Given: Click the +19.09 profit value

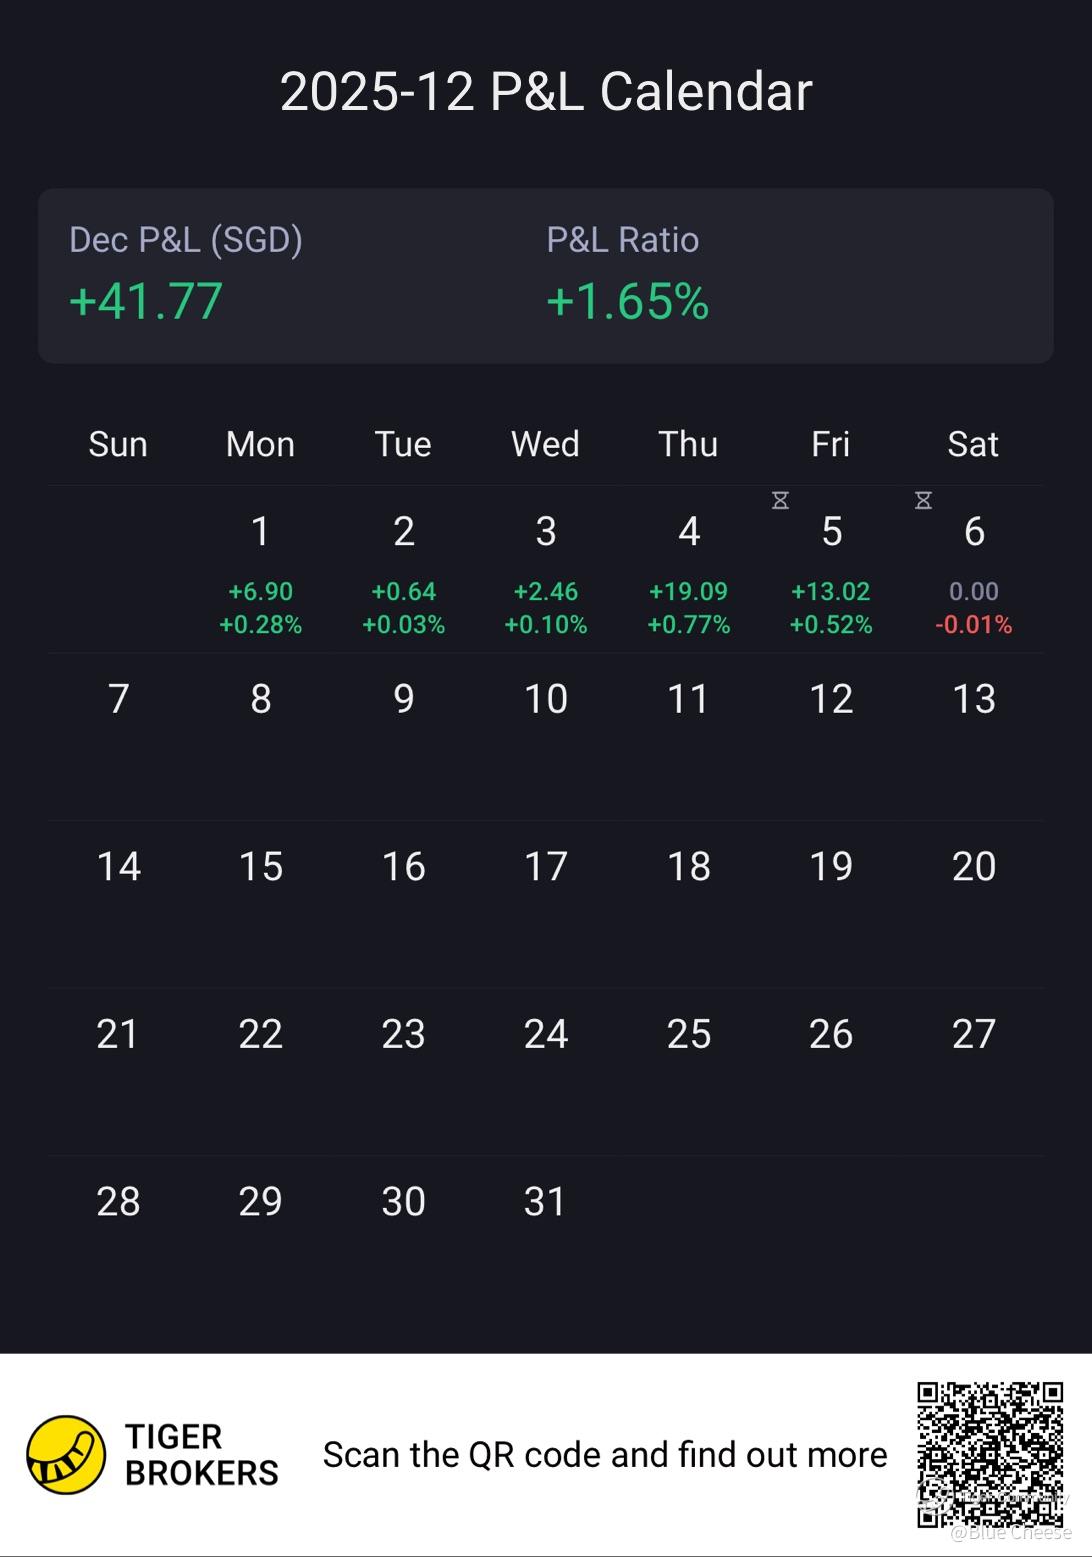Looking at the screenshot, I should point(689,591).
